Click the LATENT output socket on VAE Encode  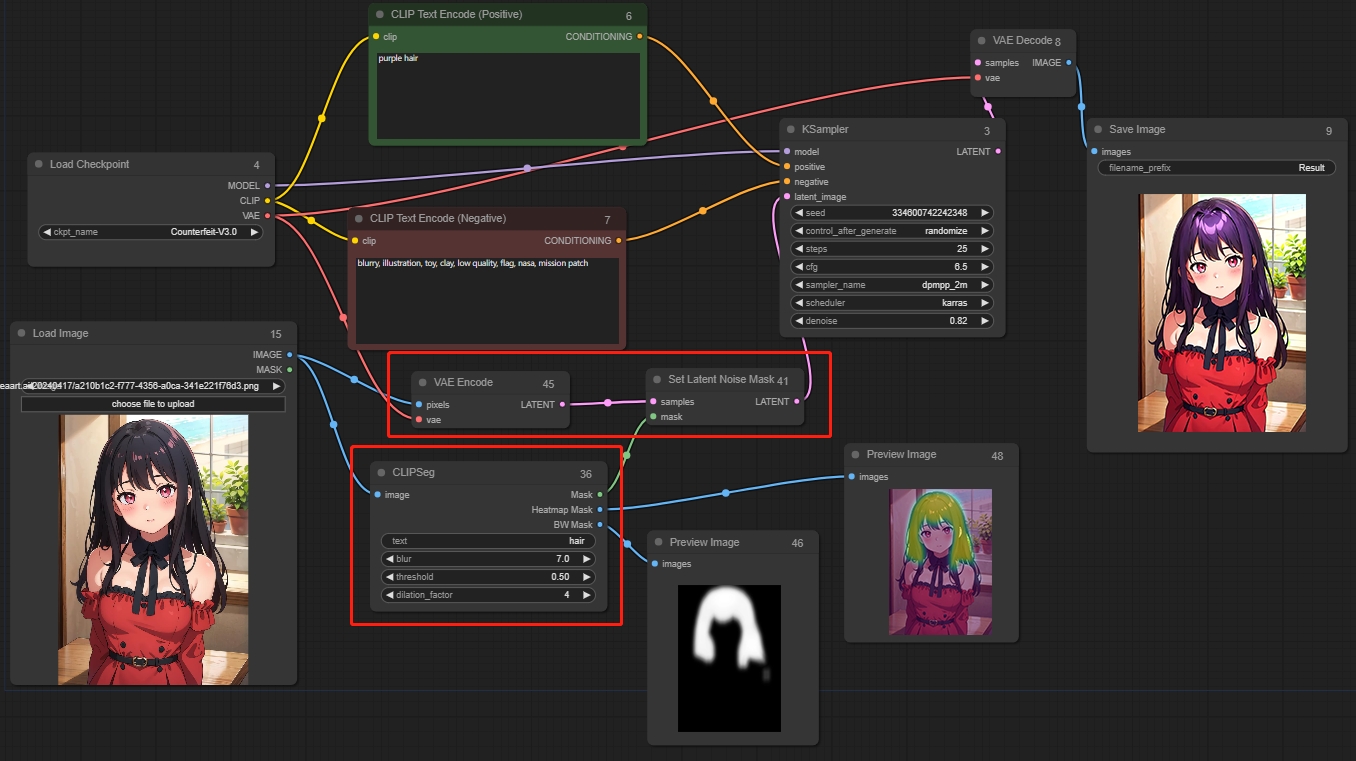[x=562, y=405]
